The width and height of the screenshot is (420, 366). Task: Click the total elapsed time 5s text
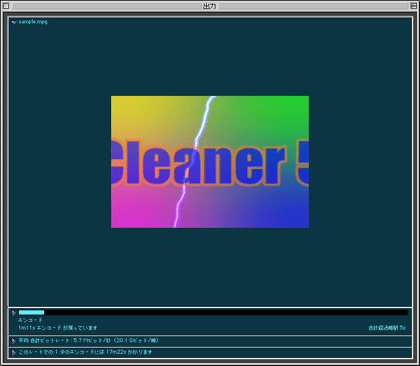tap(387, 328)
